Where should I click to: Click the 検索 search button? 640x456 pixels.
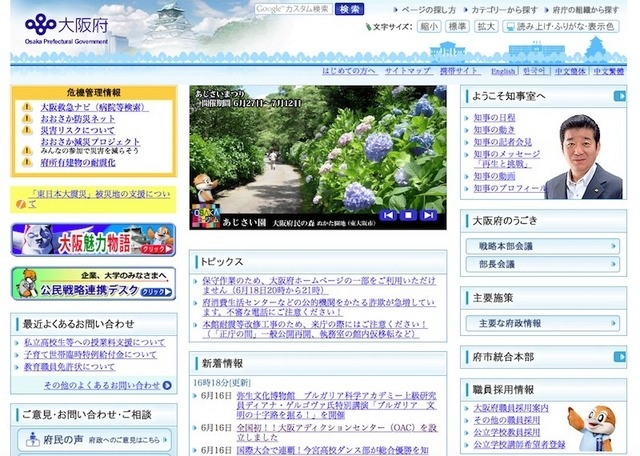(x=349, y=9)
